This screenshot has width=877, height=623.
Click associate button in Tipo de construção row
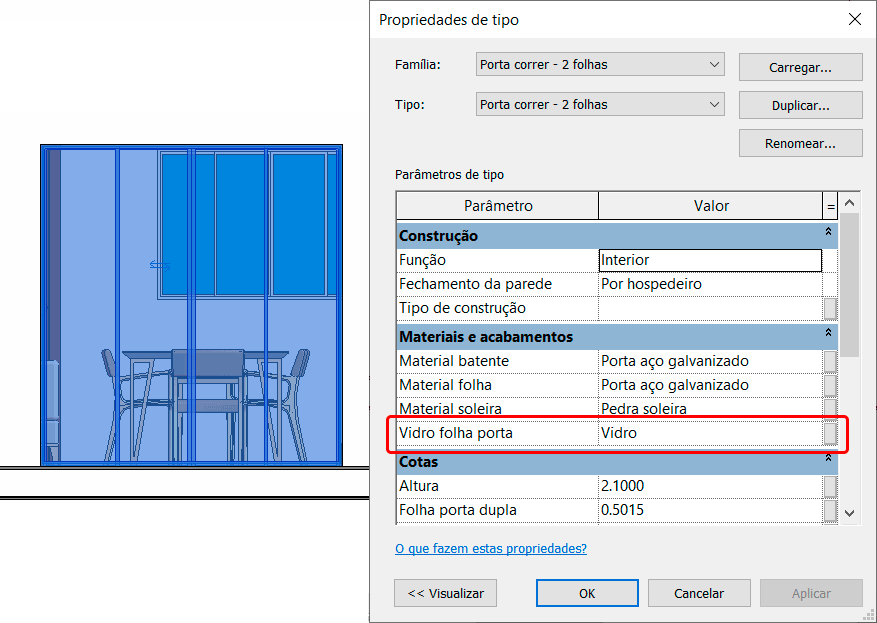click(x=830, y=308)
